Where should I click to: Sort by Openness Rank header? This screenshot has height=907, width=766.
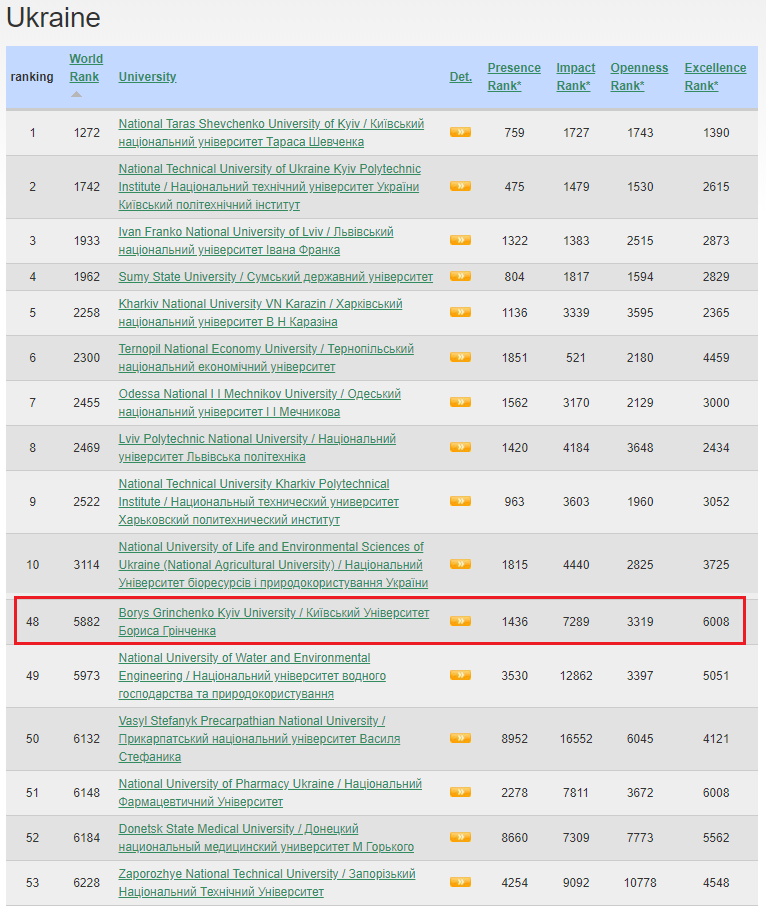(x=639, y=76)
